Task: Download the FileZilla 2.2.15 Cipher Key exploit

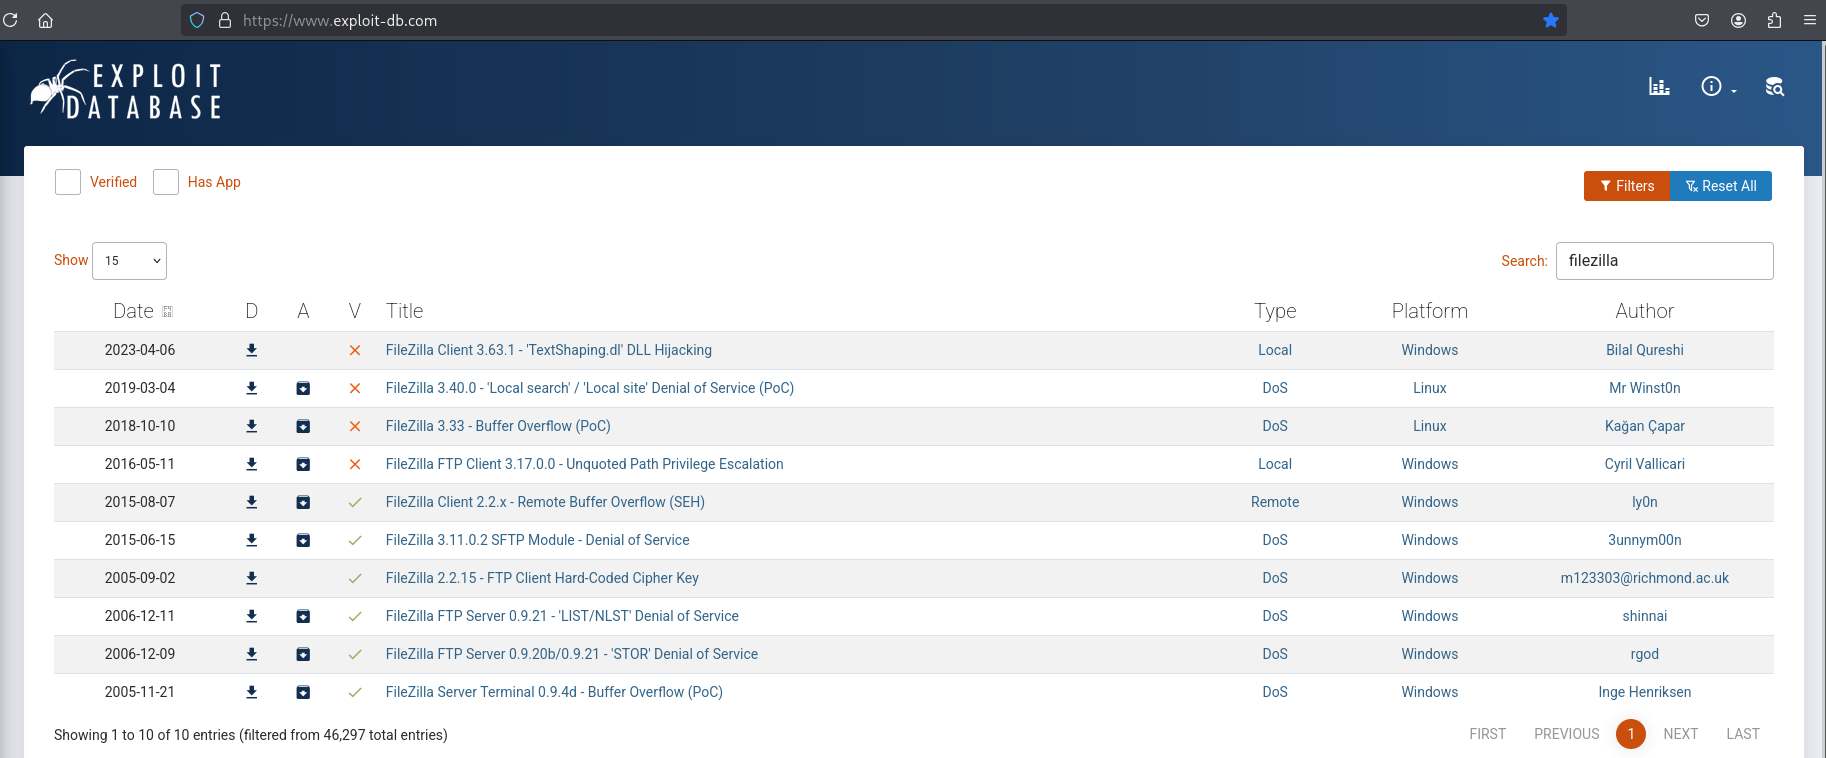Action: [x=252, y=578]
